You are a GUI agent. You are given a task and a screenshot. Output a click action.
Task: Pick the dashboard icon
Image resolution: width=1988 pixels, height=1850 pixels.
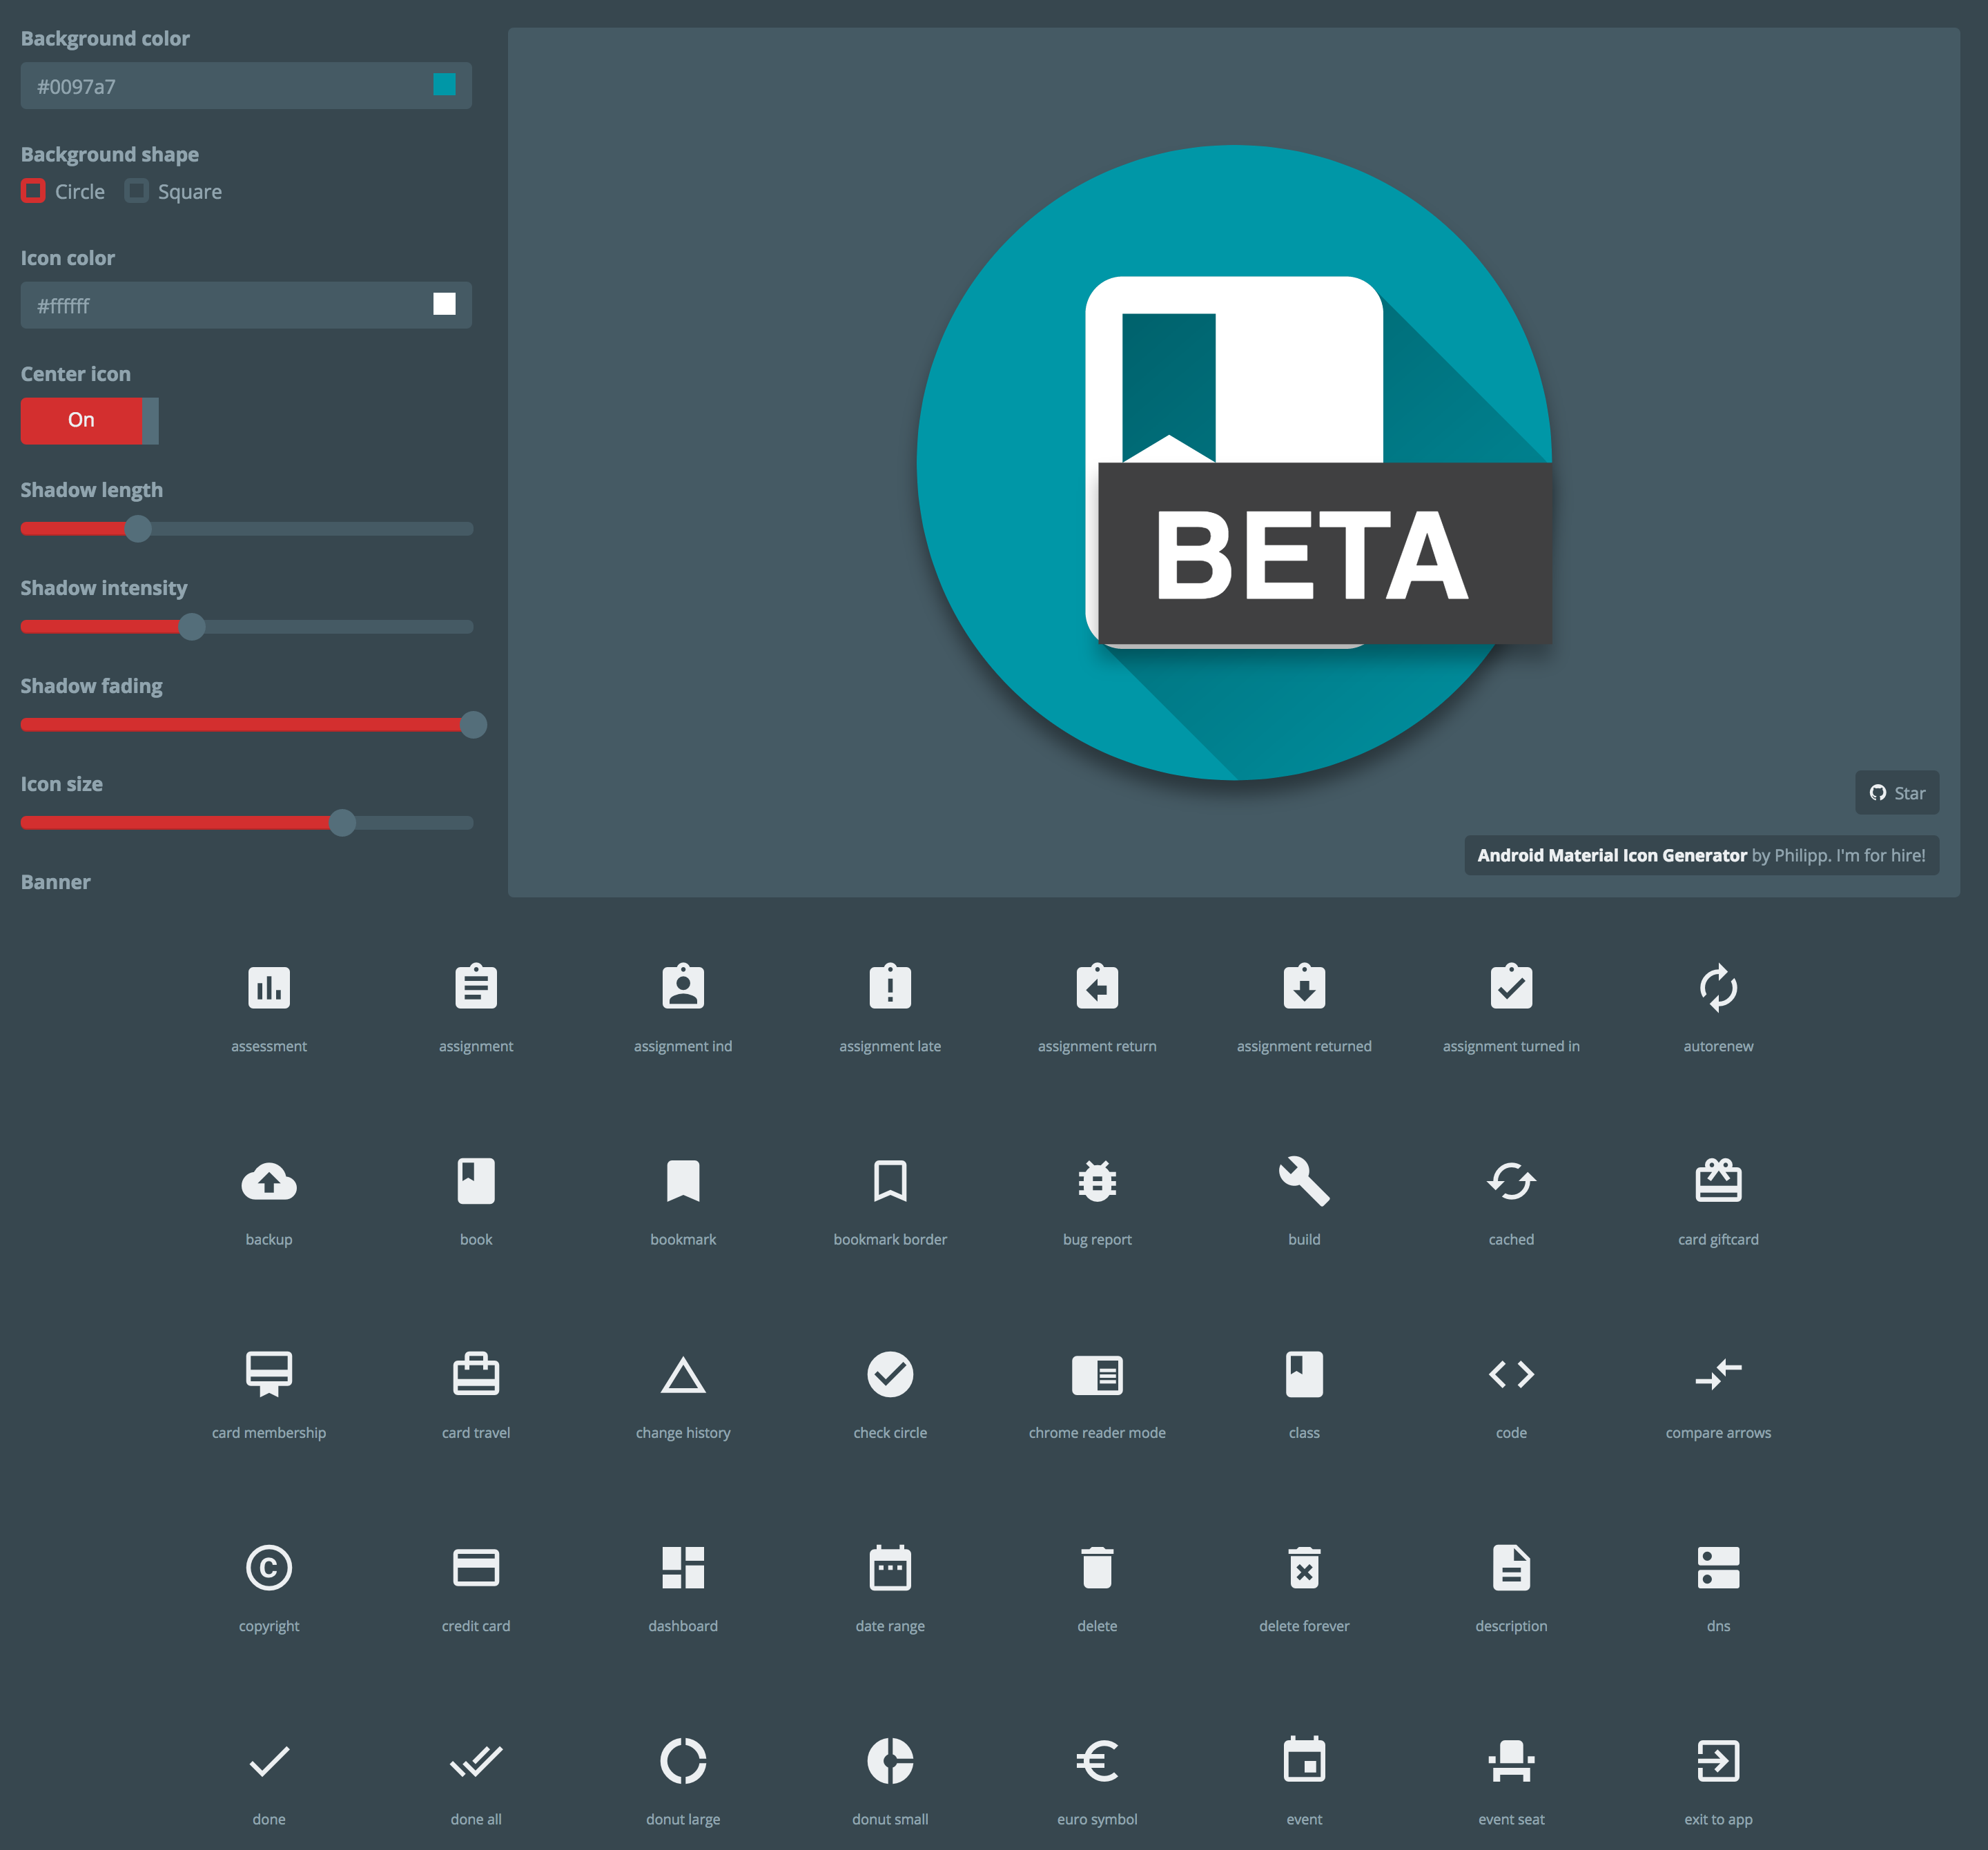click(682, 1568)
